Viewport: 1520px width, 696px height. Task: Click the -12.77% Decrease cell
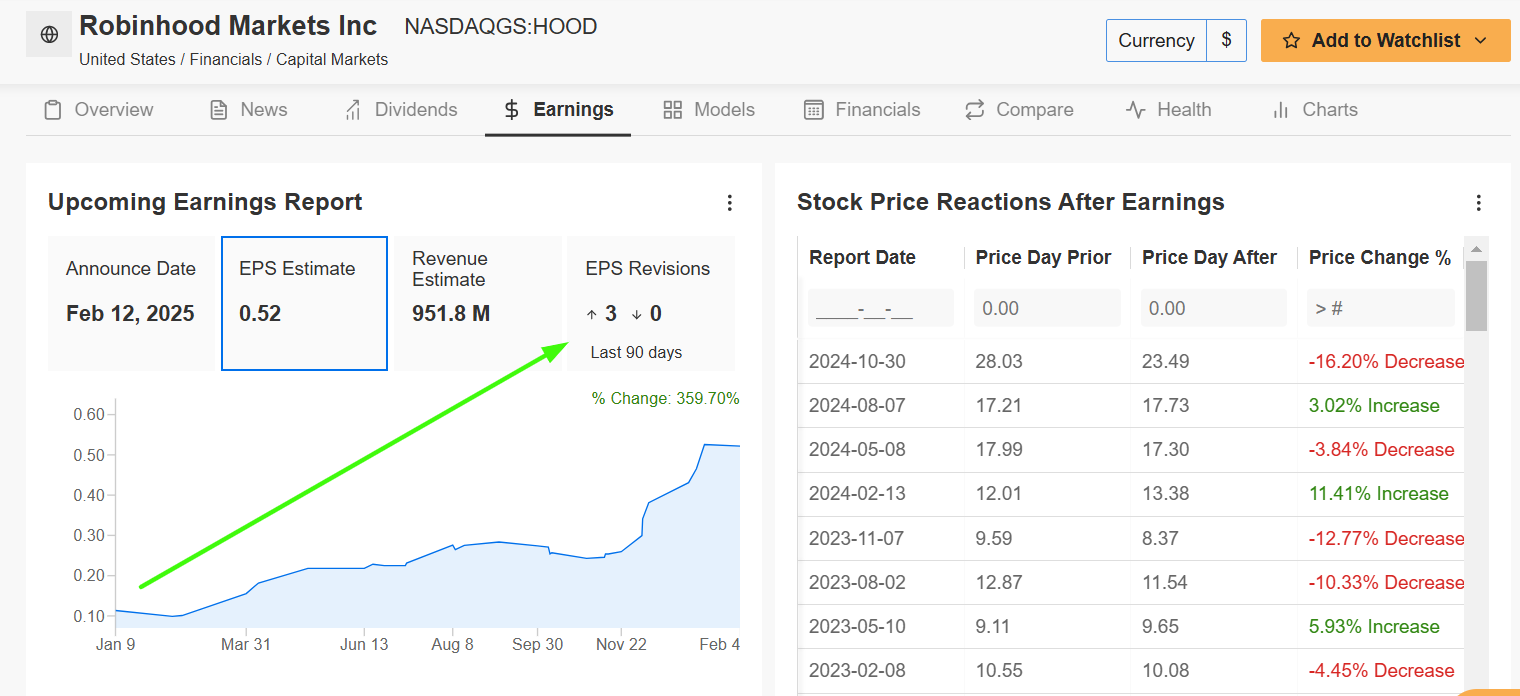pyautogui.click(x=1386, y=538)
